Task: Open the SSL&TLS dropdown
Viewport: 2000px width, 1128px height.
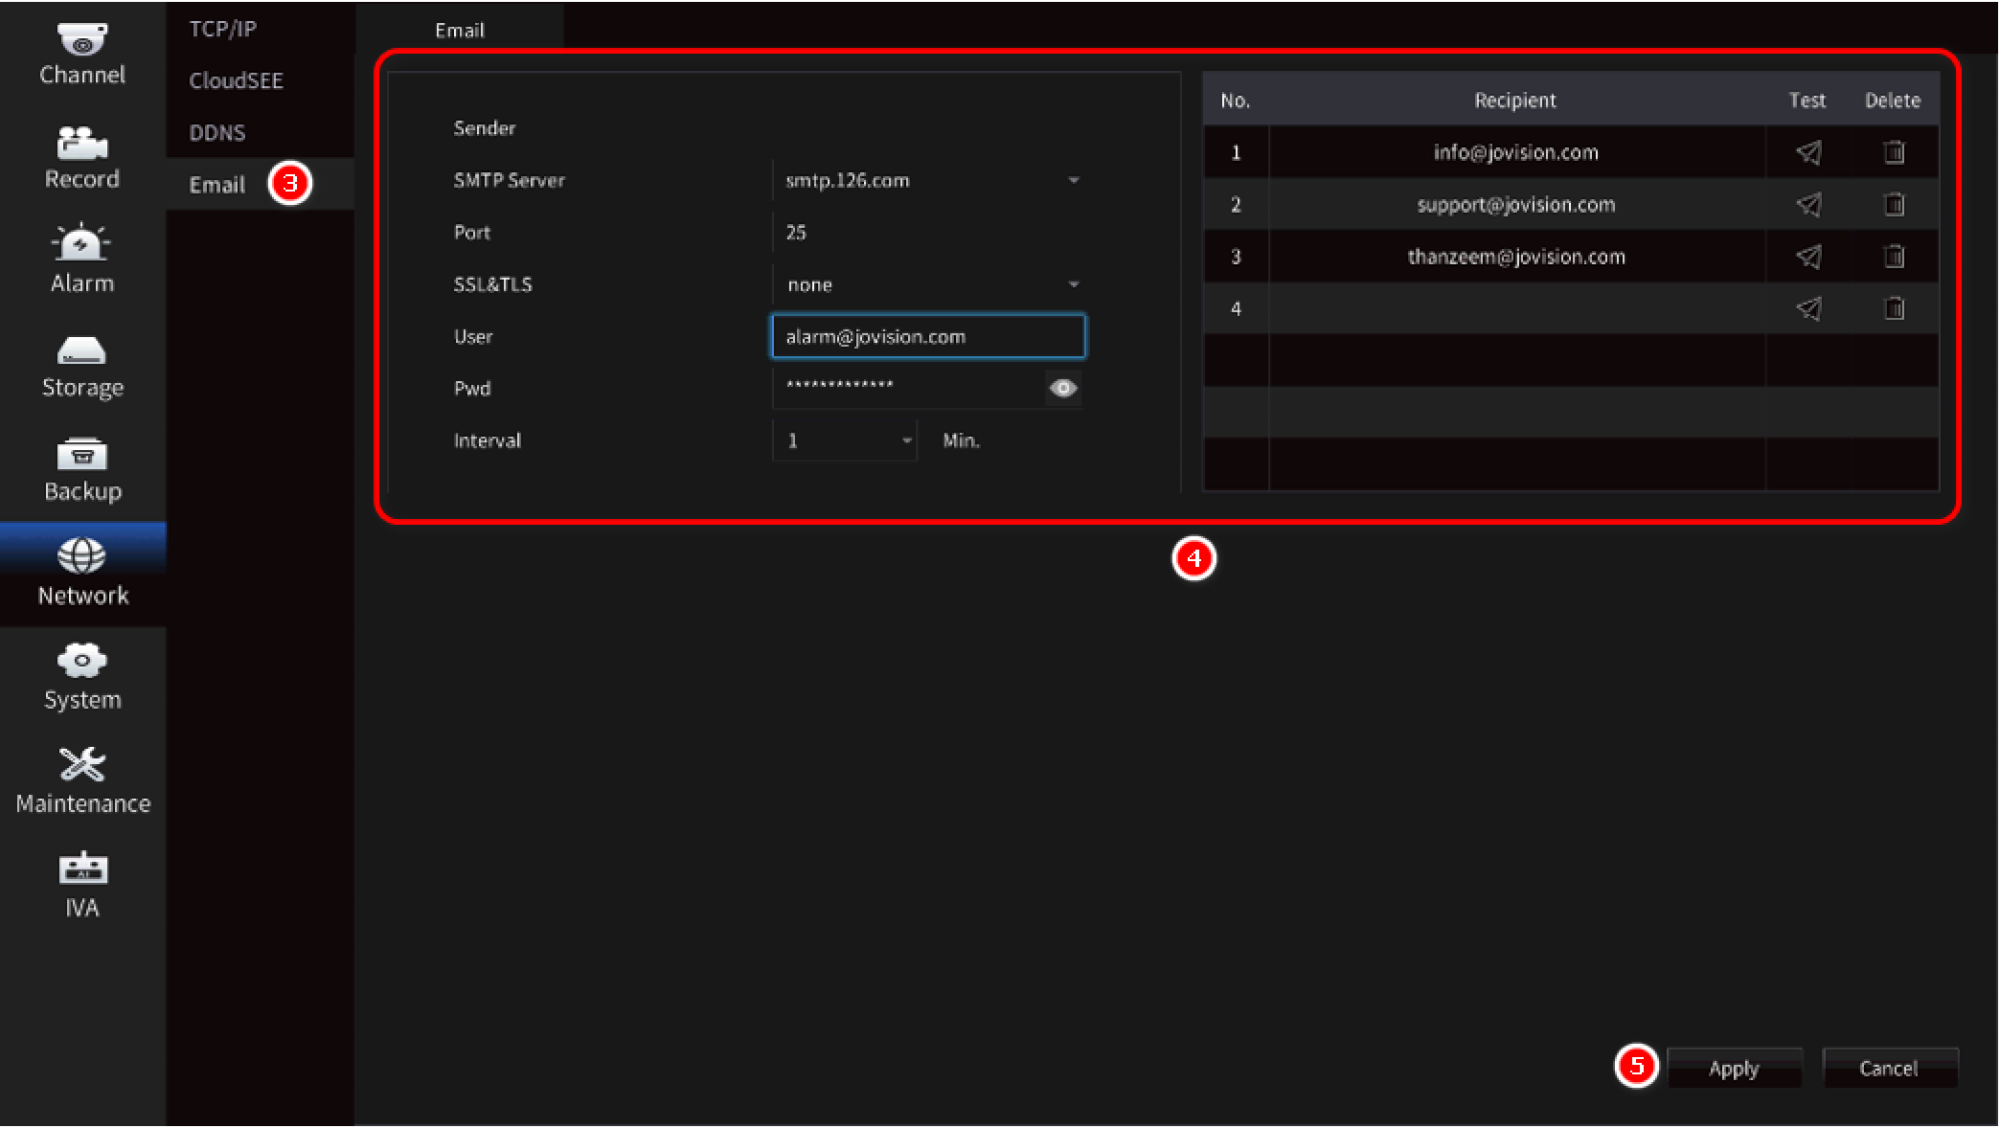Action: click(1073, 285)
